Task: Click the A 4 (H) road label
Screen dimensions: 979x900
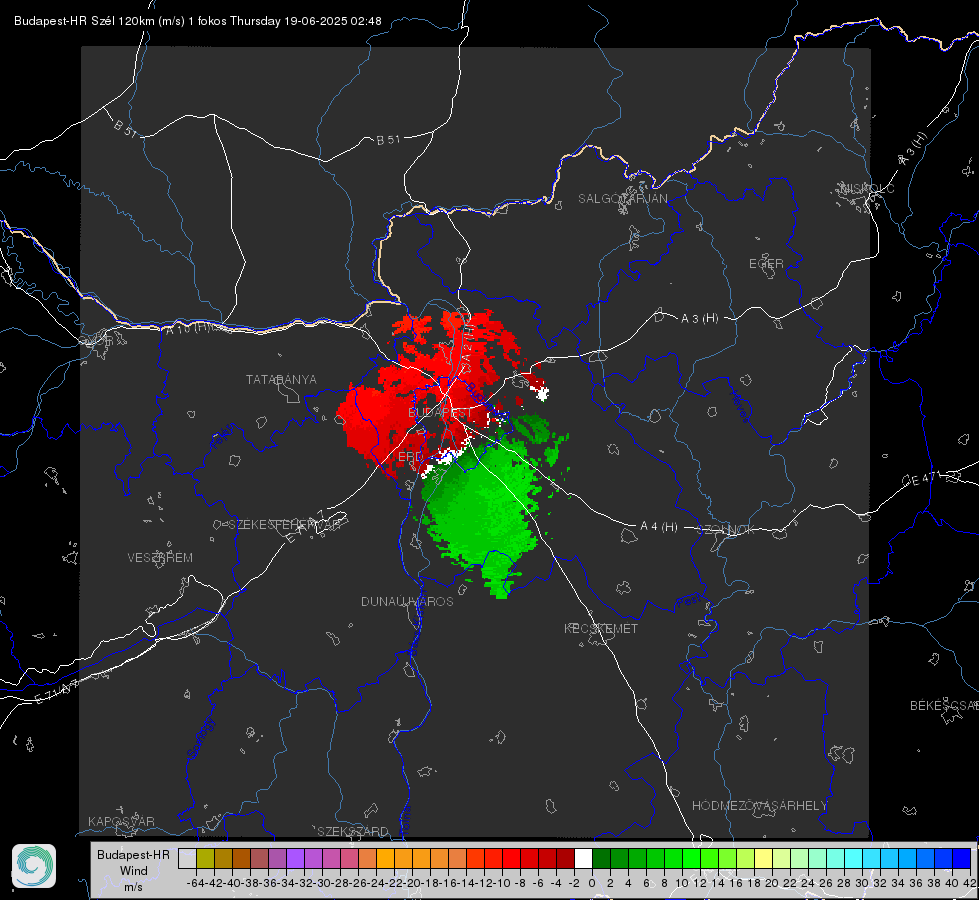Action: (659, 527)
